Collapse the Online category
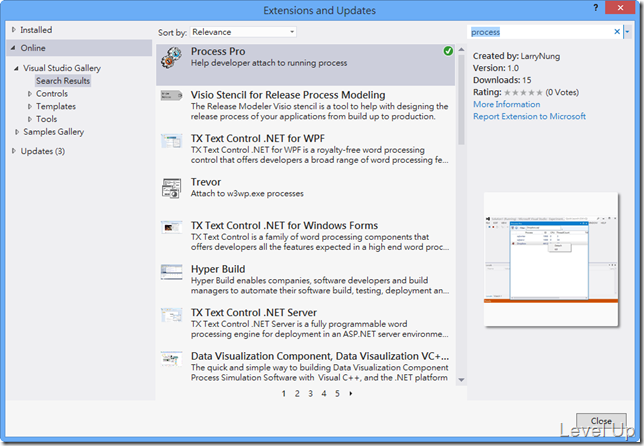 (x=13, y=48)
